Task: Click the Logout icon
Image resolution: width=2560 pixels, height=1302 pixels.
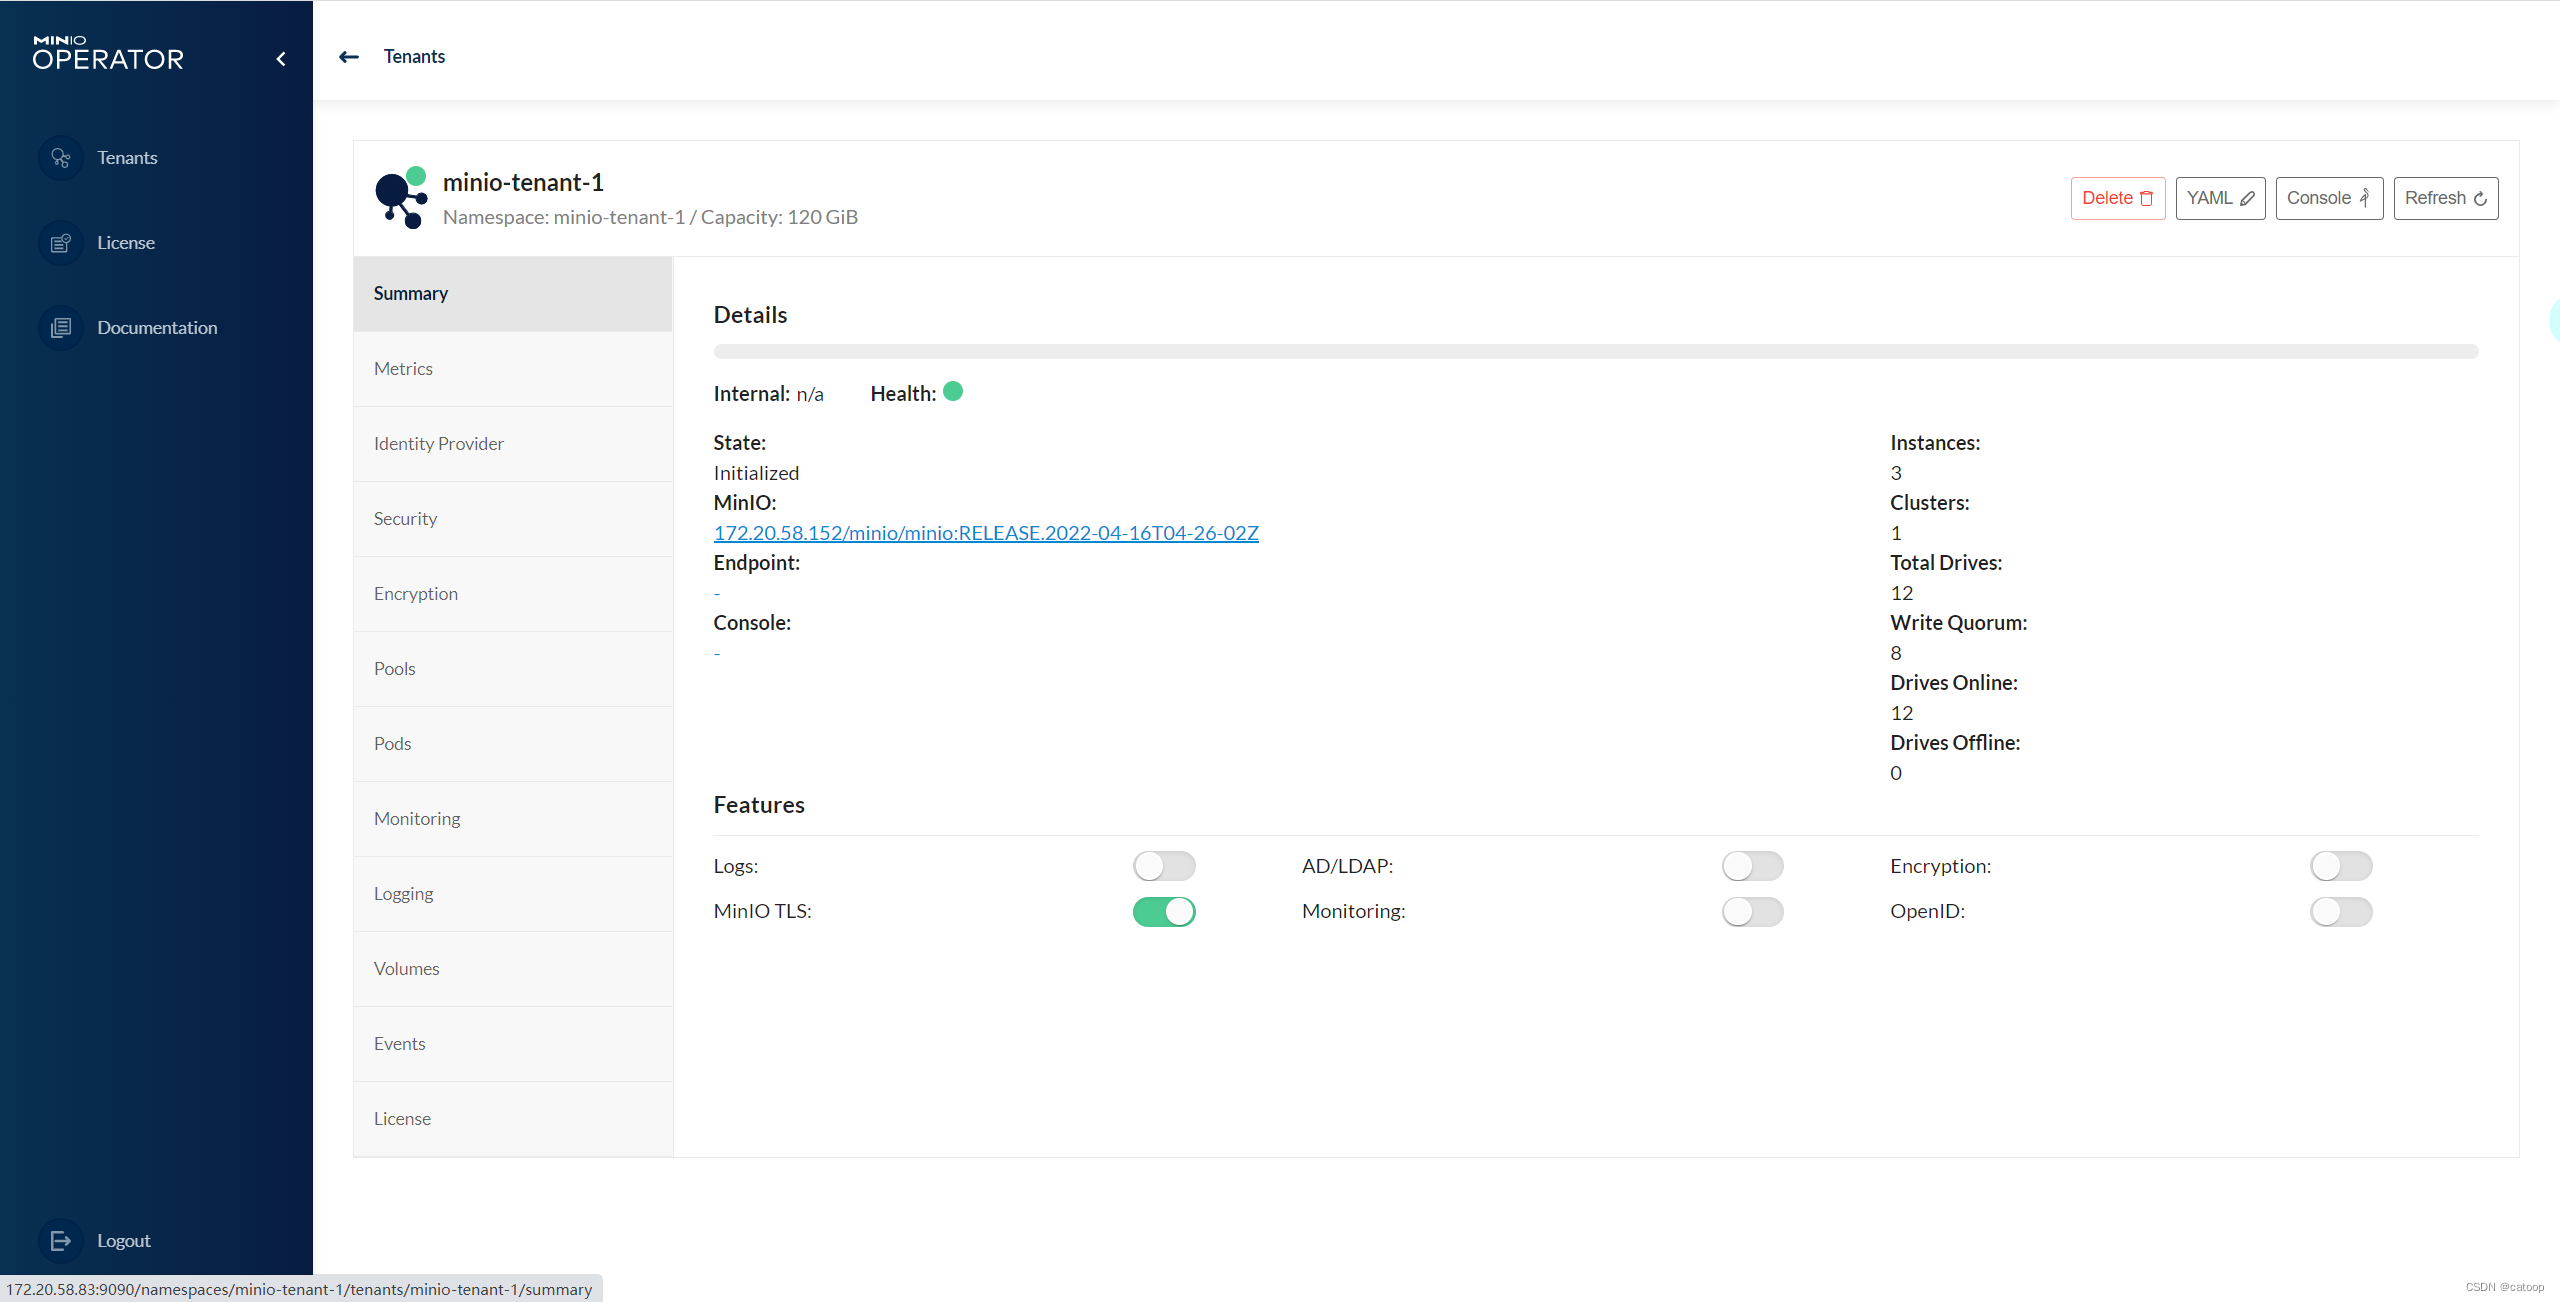Action: click(x=60, y=1241)
